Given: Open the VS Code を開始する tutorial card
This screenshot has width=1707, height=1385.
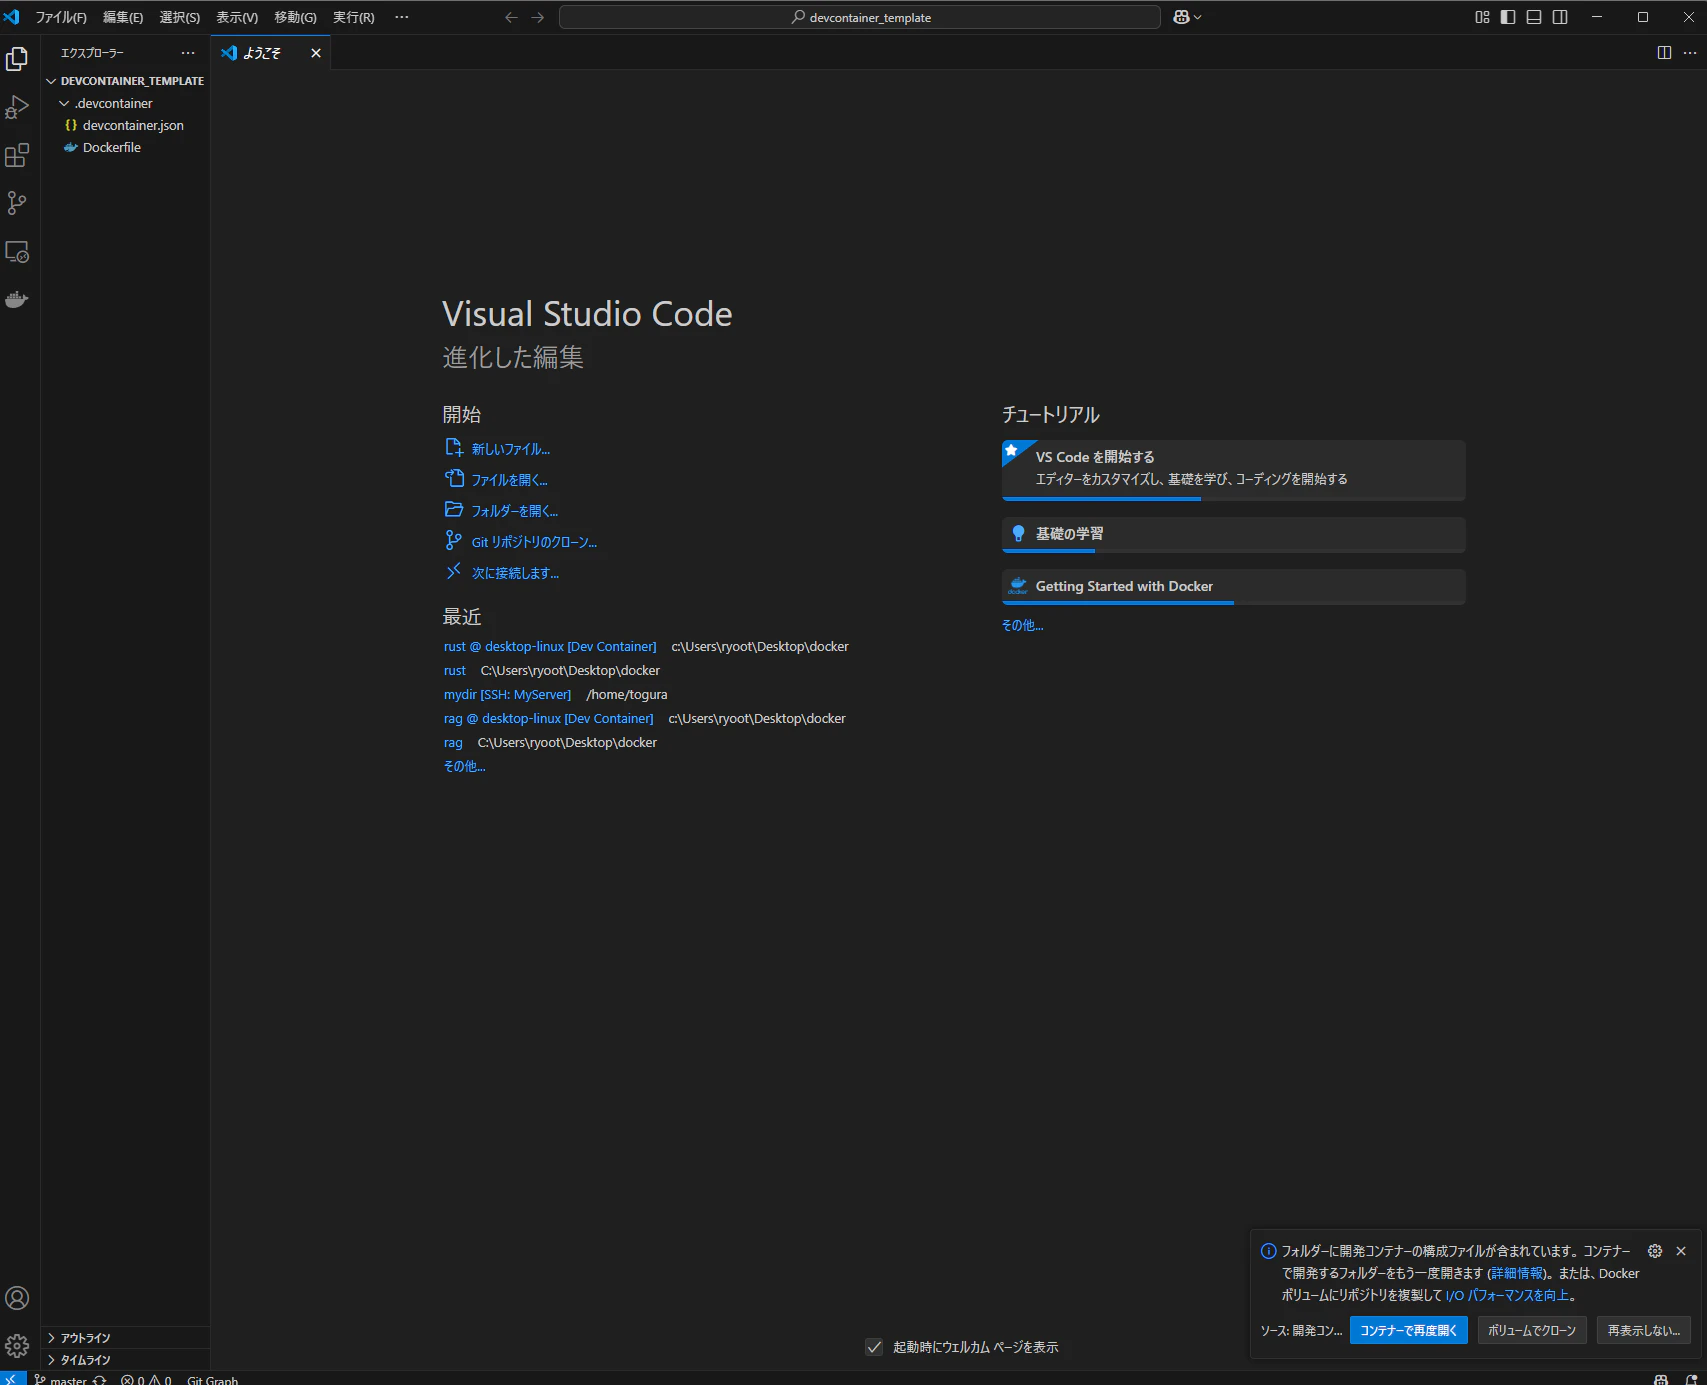Looking at the screenshot, I should (x=1233, y=470).
